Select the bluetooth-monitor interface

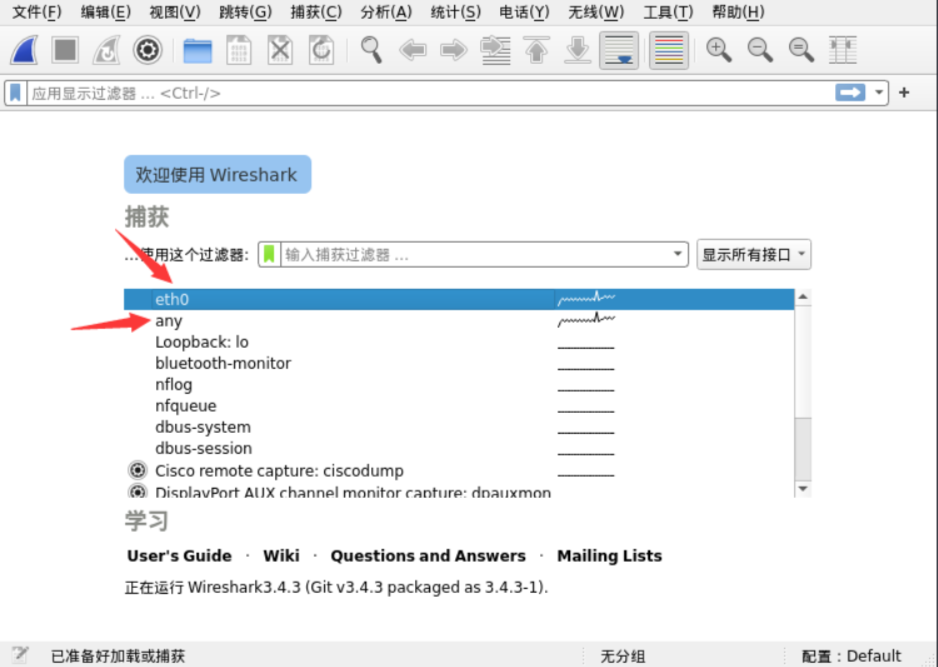tap(459, 363)
